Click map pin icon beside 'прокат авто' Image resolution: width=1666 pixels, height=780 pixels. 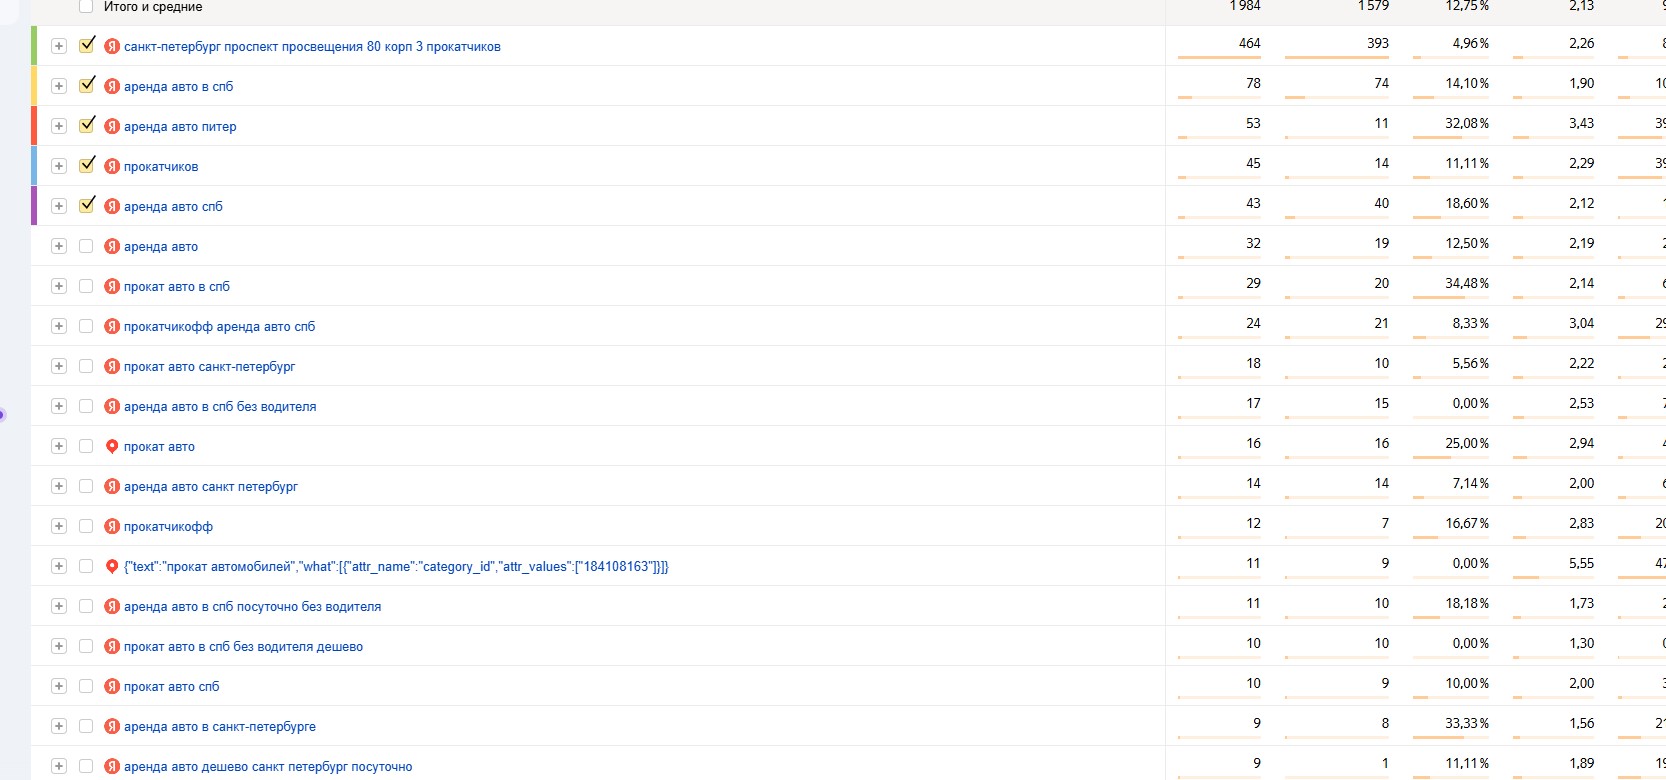click(x=112, y=446)
